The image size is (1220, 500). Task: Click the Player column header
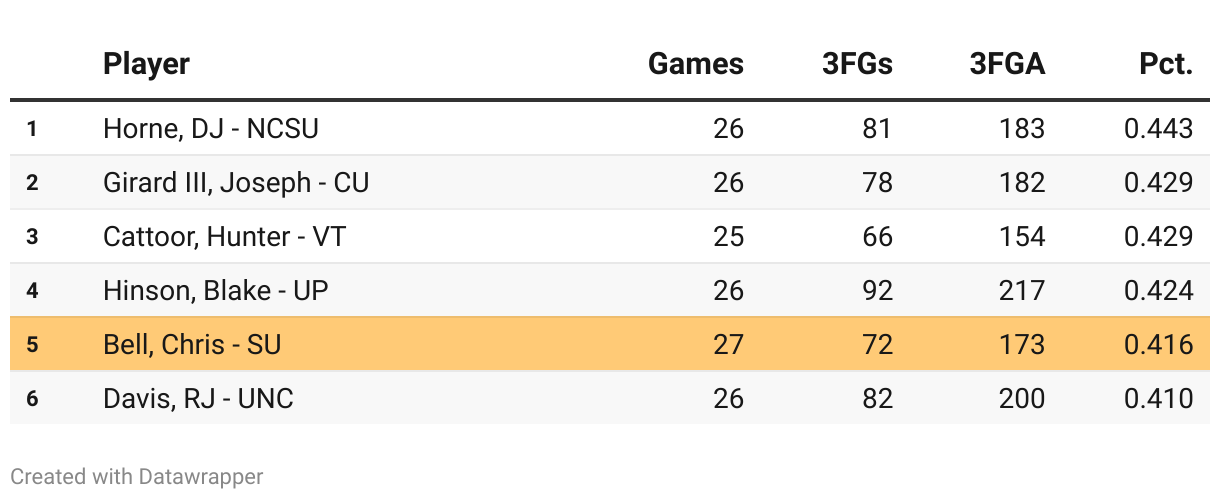[x=146, y=64]
